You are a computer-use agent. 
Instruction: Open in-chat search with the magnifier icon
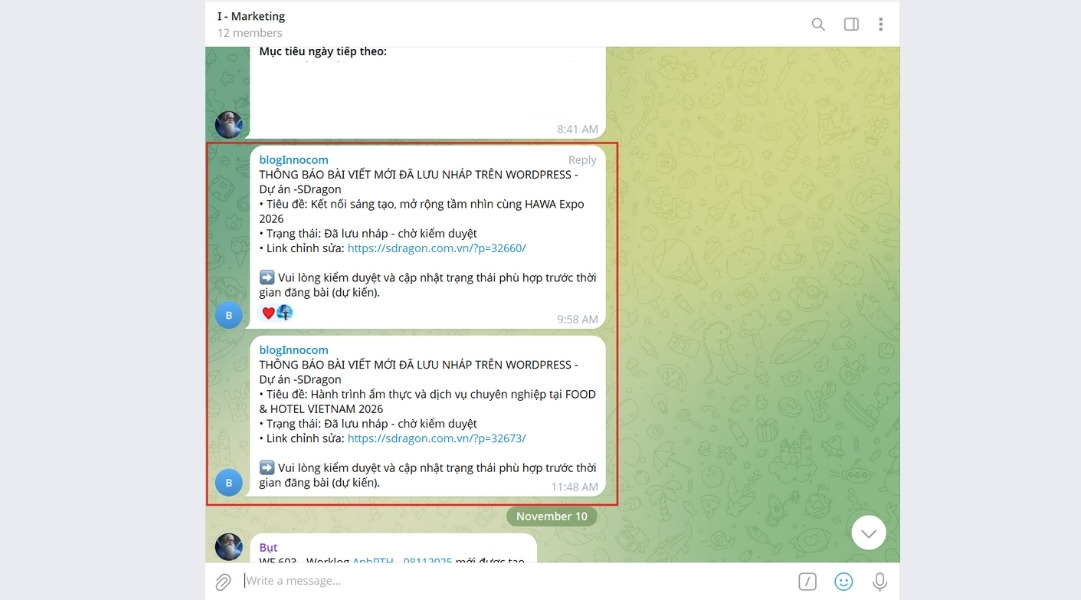[817, 23]
